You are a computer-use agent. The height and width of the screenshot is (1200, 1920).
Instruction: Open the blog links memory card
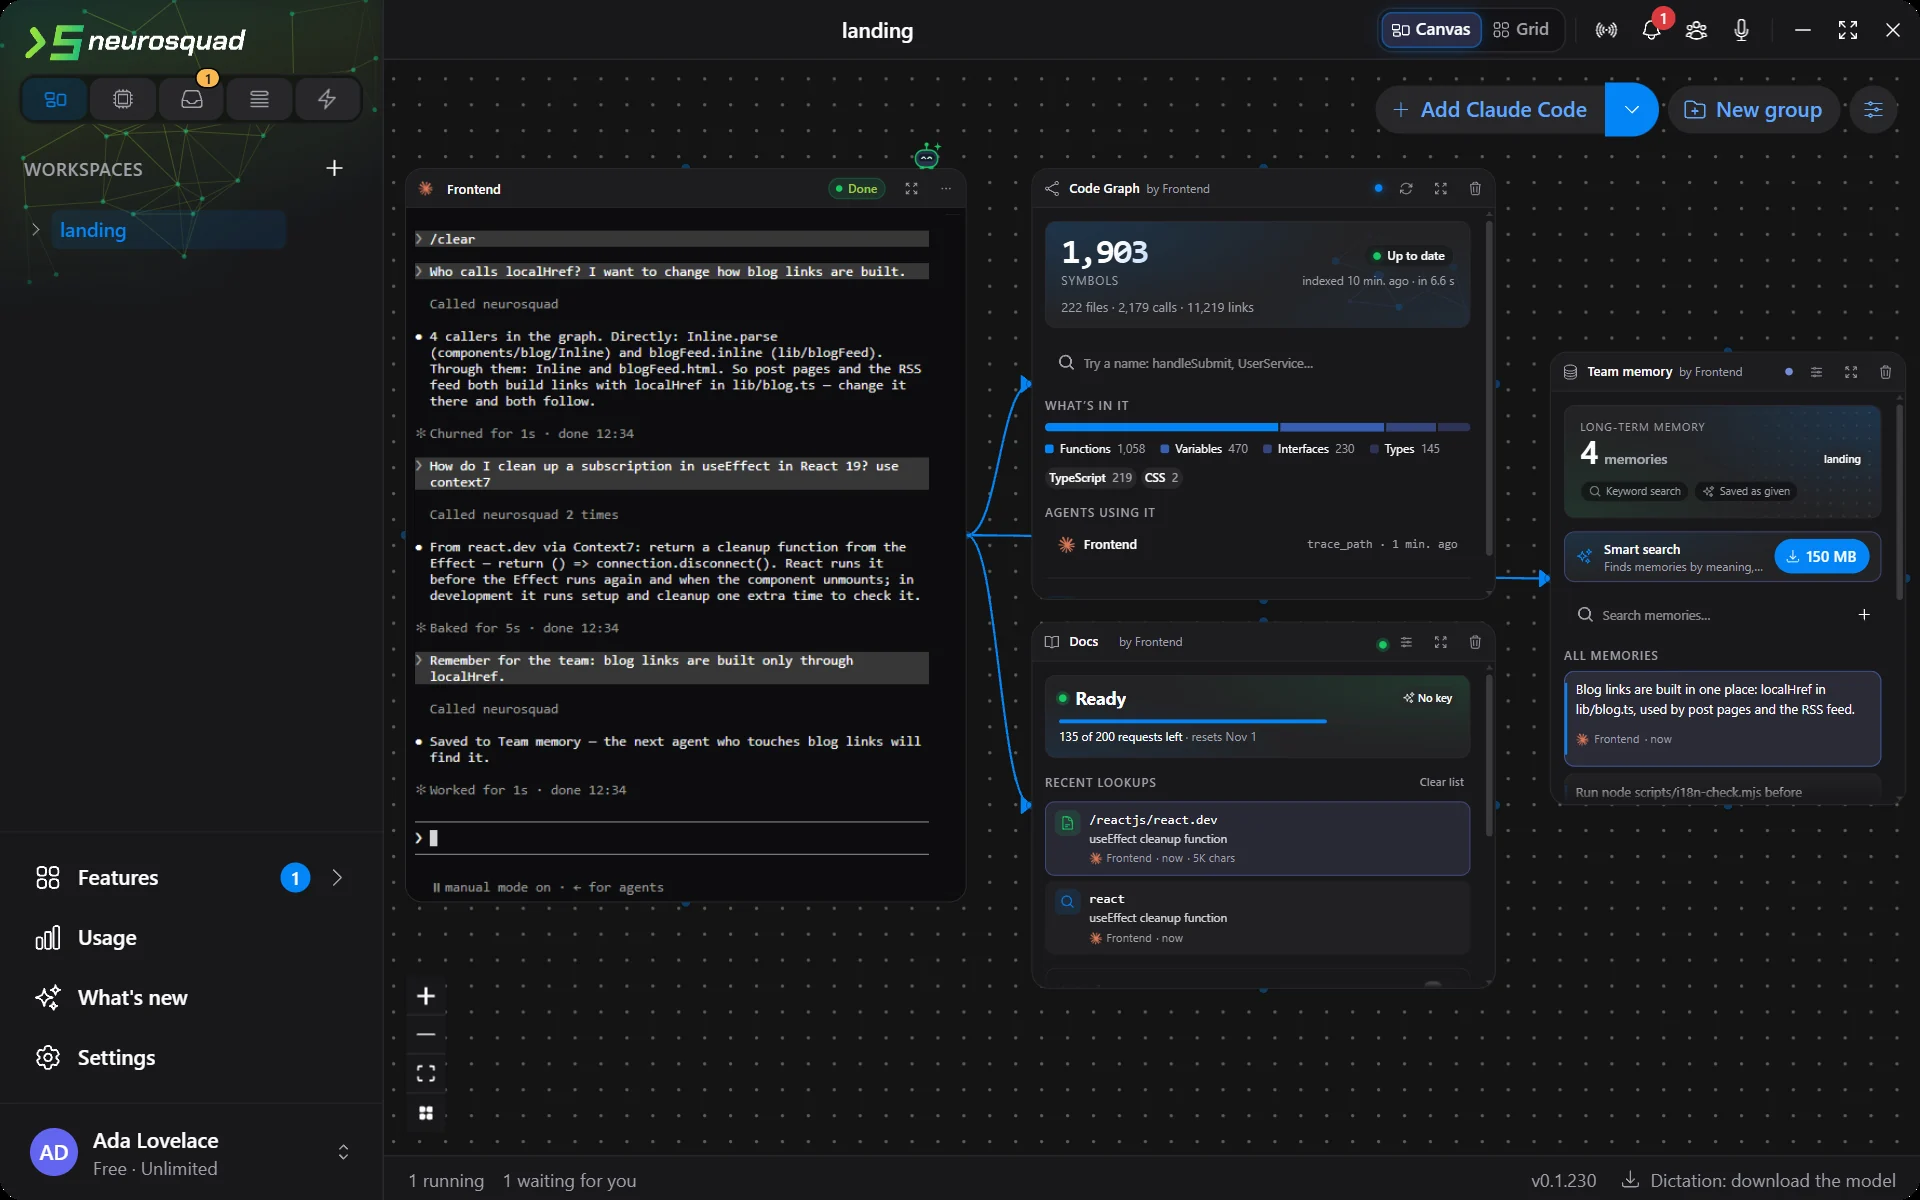click(1722, 718)
